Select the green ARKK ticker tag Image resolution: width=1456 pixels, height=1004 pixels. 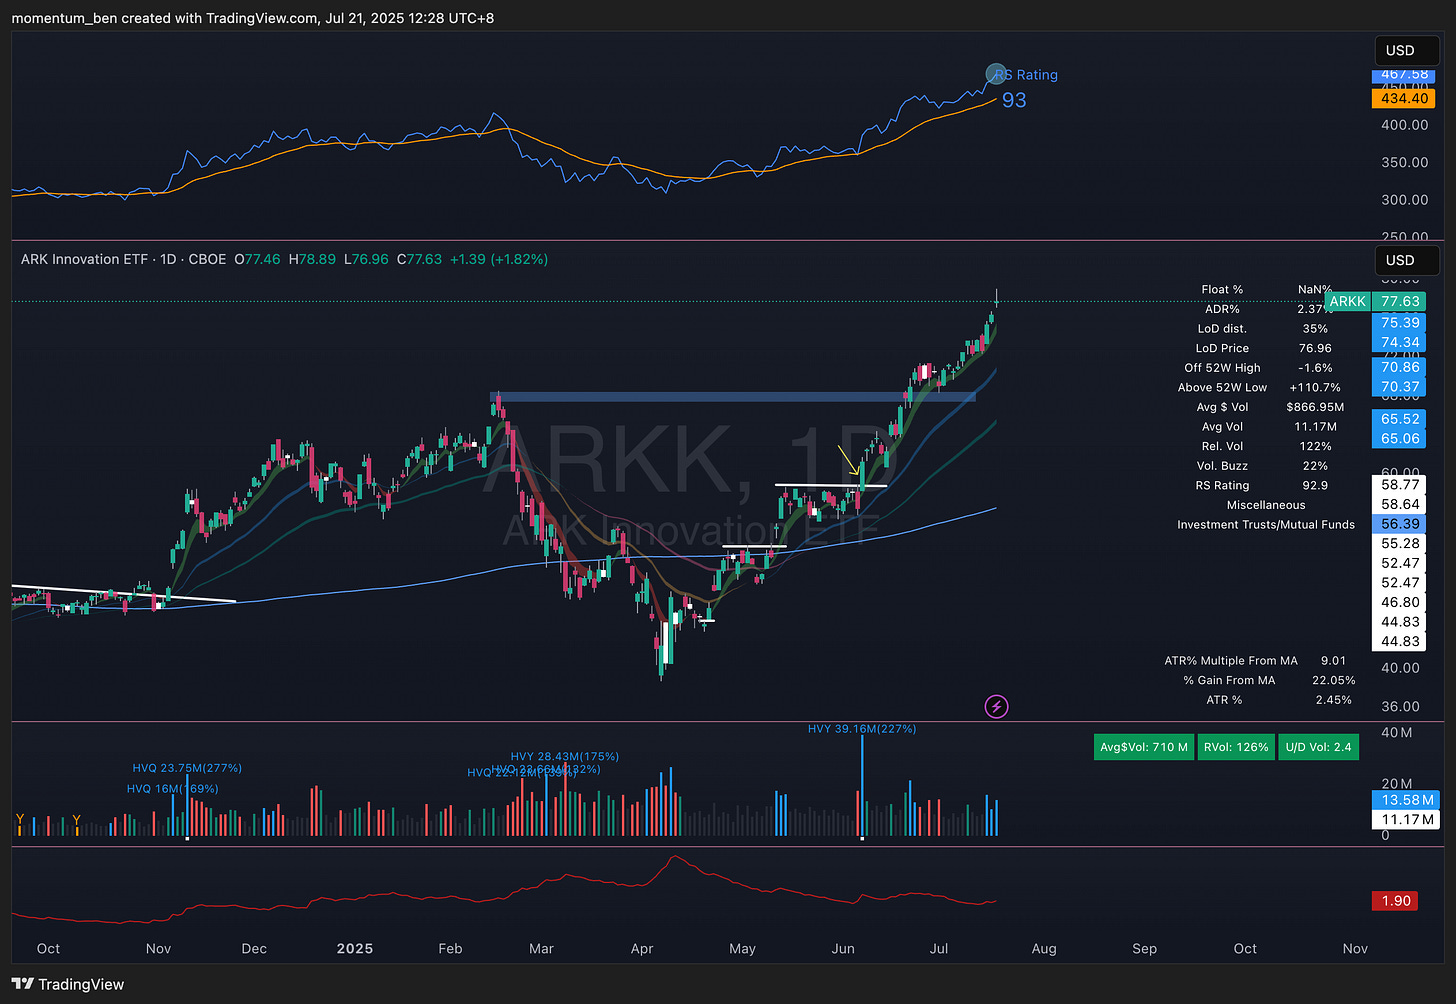coord(1347,301)
